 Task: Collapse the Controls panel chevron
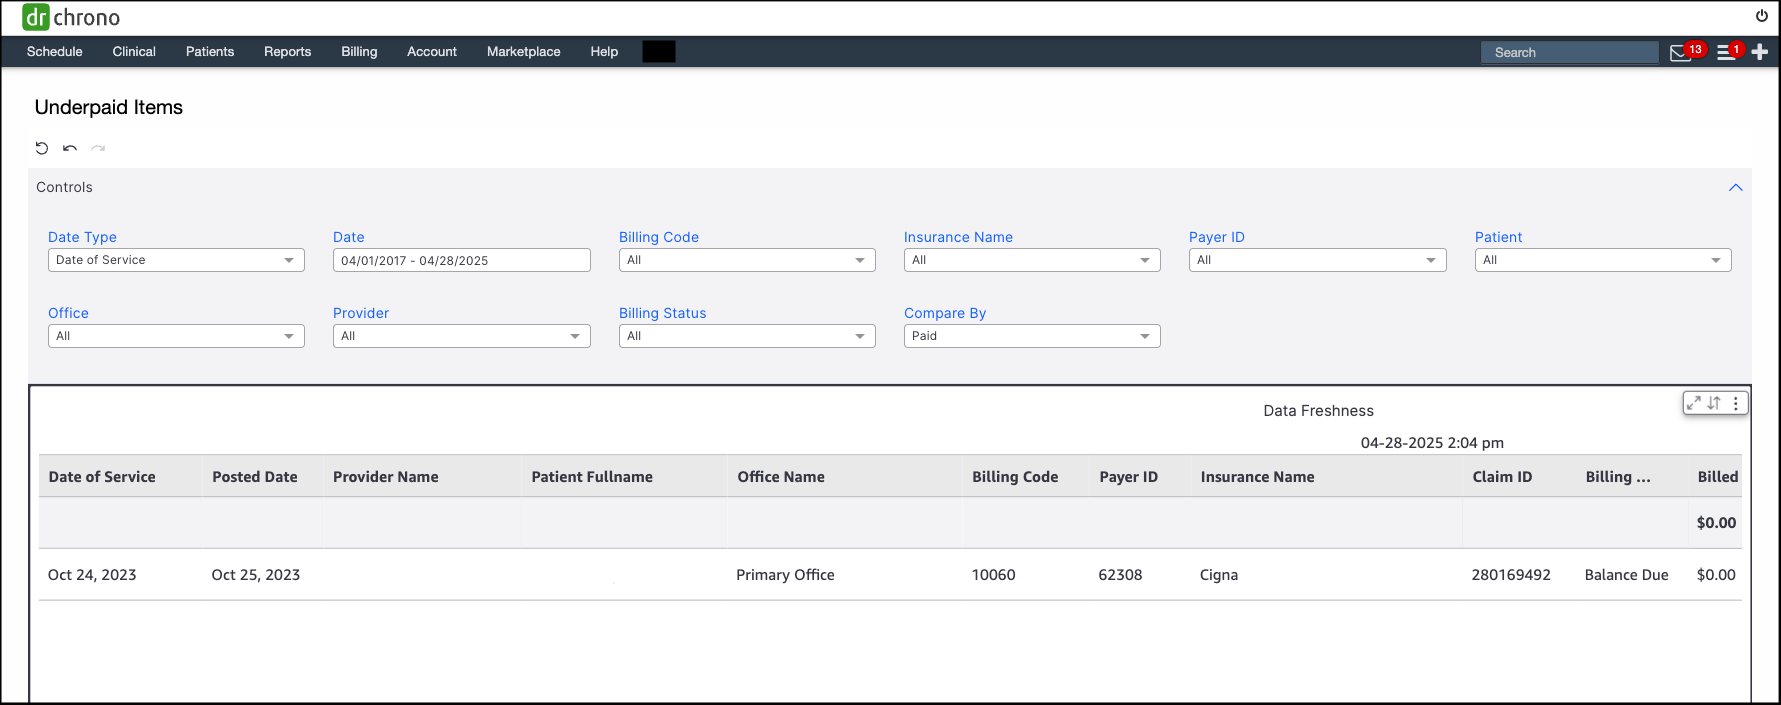point(1736,187)
